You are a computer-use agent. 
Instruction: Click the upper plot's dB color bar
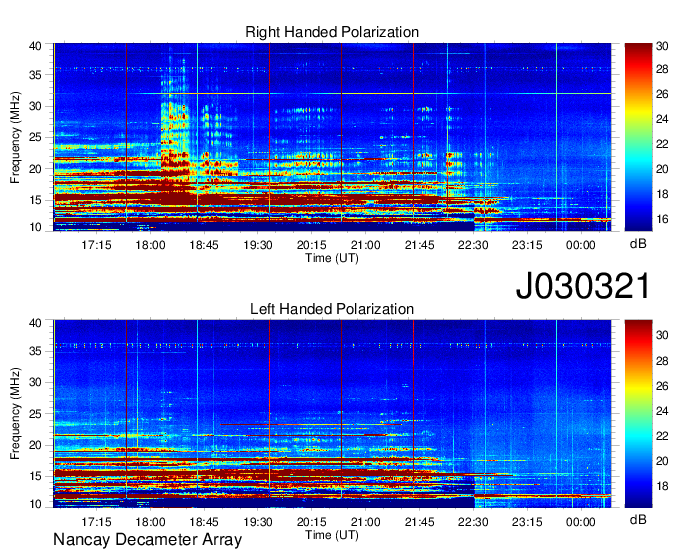pyautogui.click(x=638, y=137)
